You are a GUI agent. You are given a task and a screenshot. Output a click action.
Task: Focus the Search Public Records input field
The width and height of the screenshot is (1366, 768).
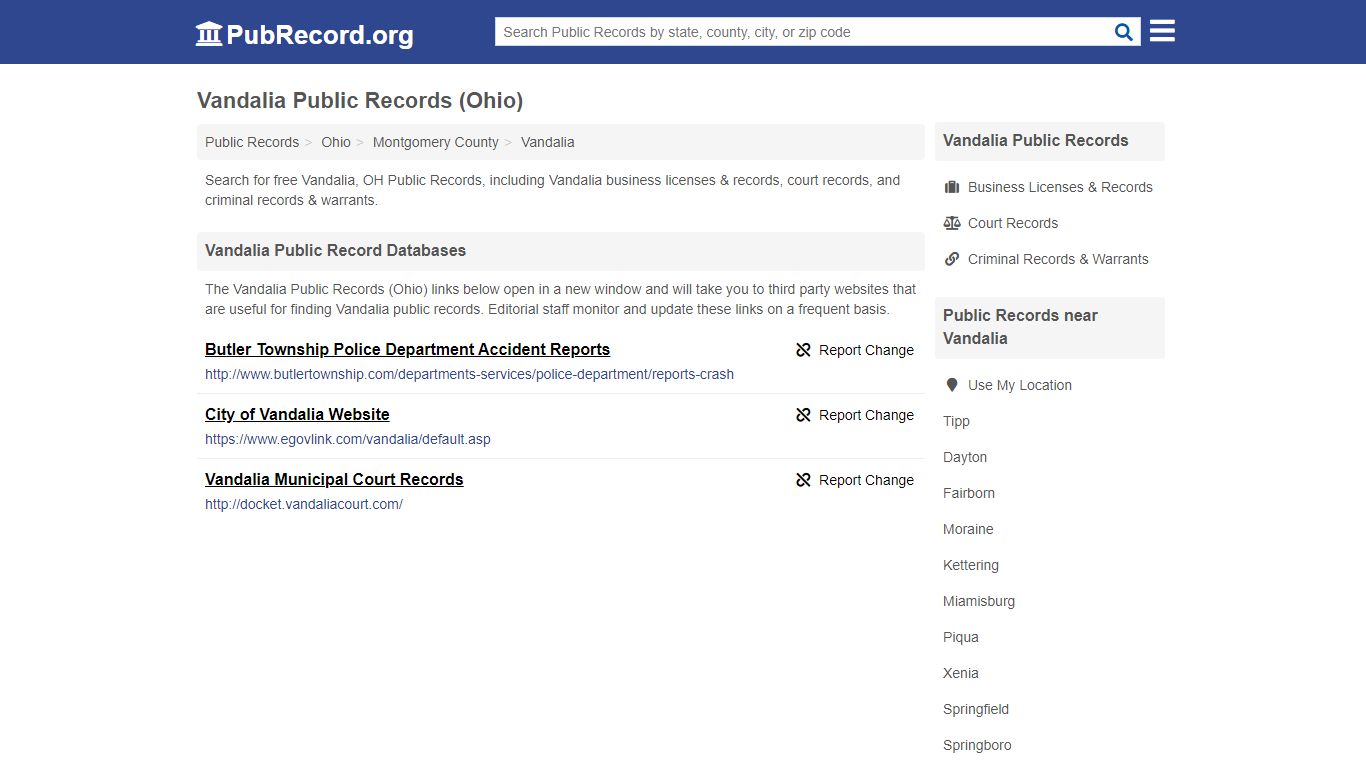click(x=803, y=32)
